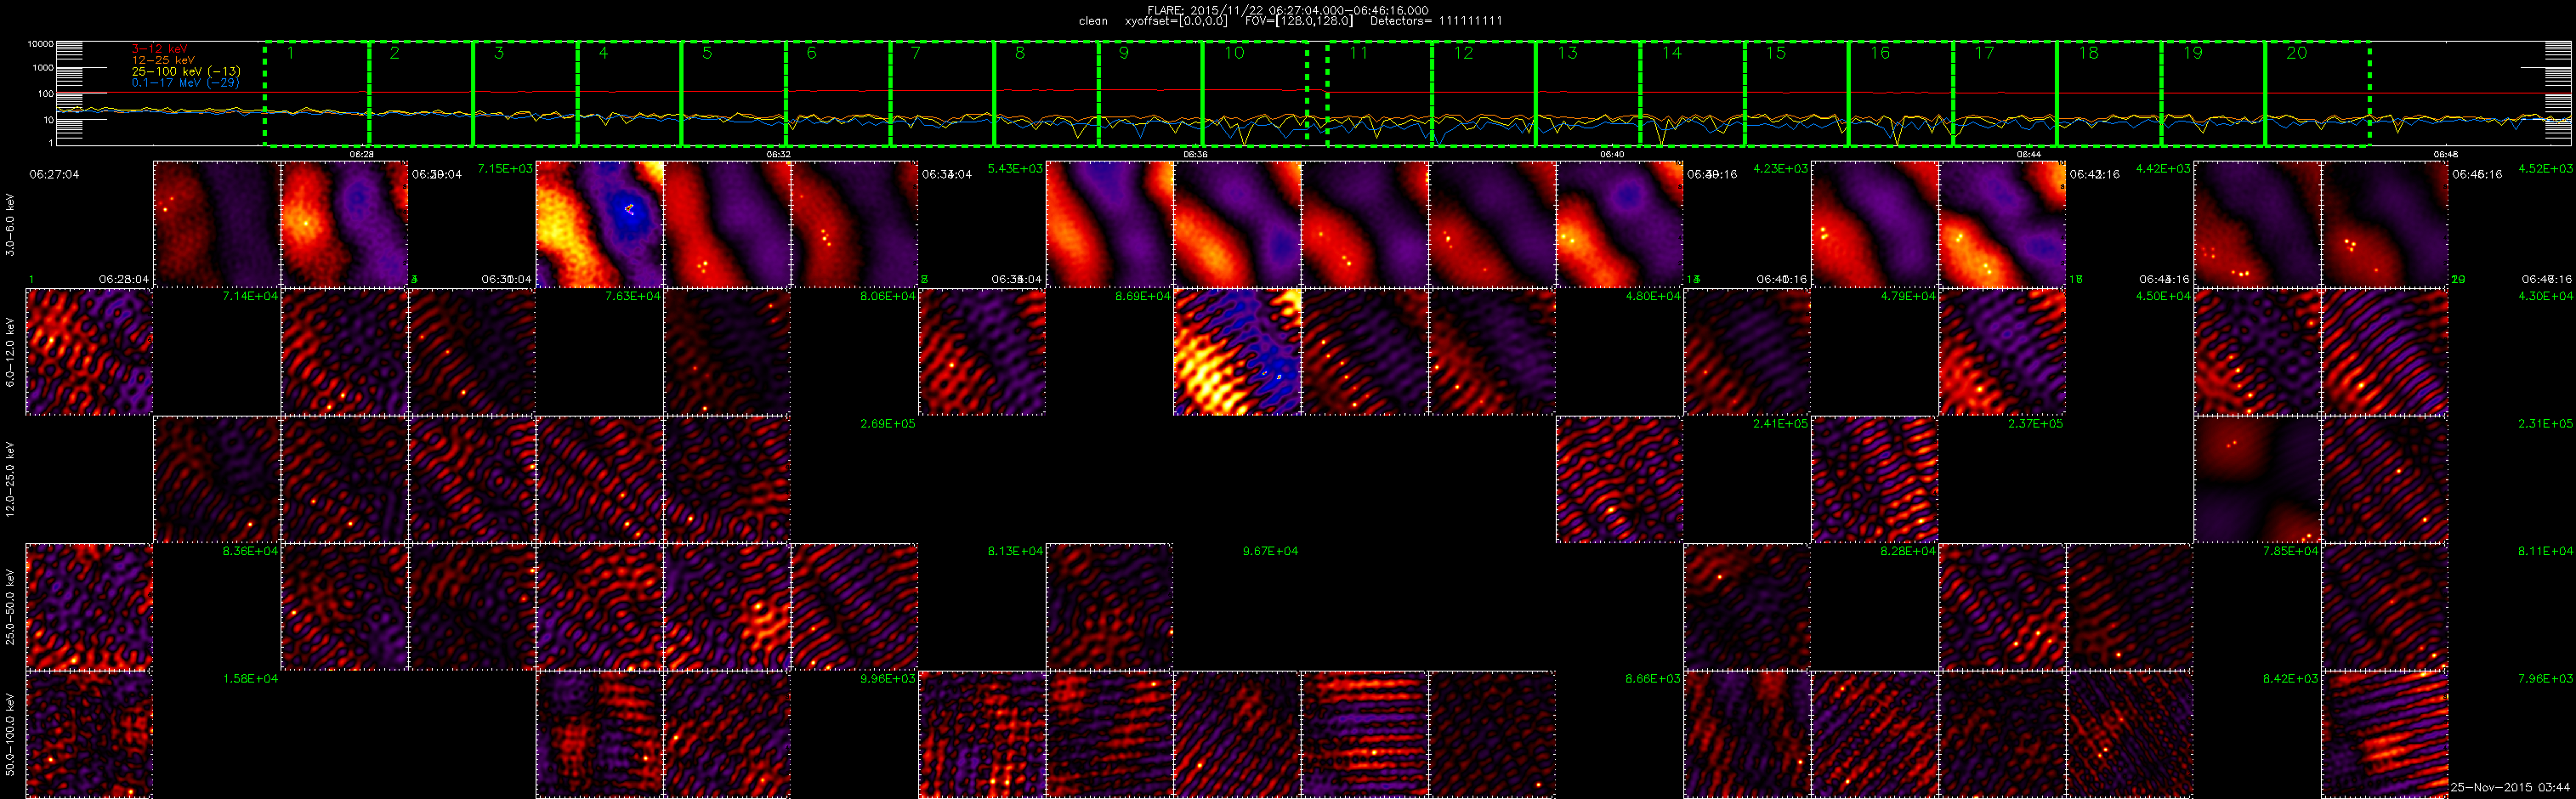Image resolution: width=2576 pixels, height=799 pixels.
Task: Select time interval 10 on the light curve
Action: (x=1255, y=94)
